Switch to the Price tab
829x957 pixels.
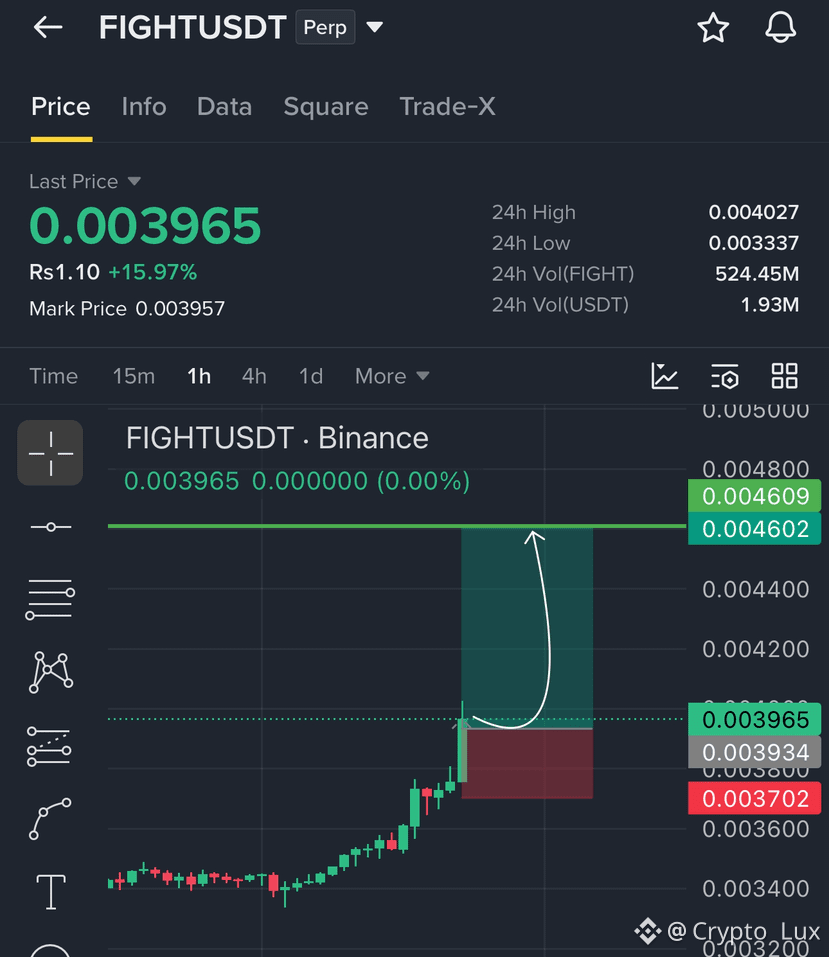[x=61, y=107]
